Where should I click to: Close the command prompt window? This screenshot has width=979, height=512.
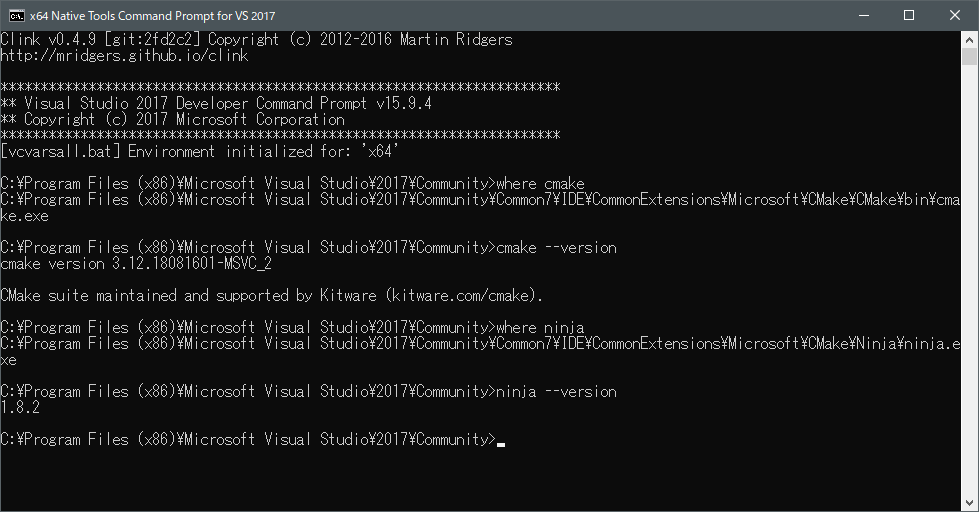coord(955,16)
